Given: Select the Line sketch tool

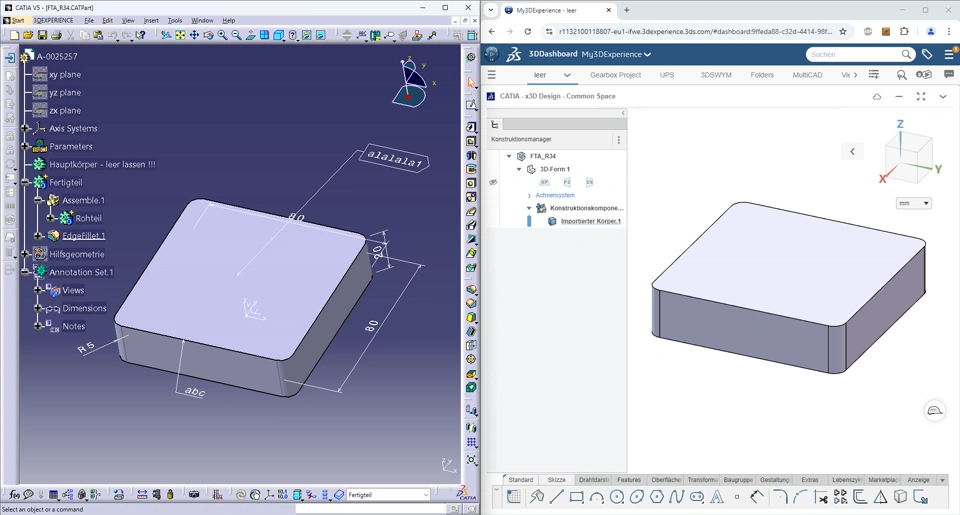Looking at the screenshot, I should pyautogui.click(x=557, y=497).
